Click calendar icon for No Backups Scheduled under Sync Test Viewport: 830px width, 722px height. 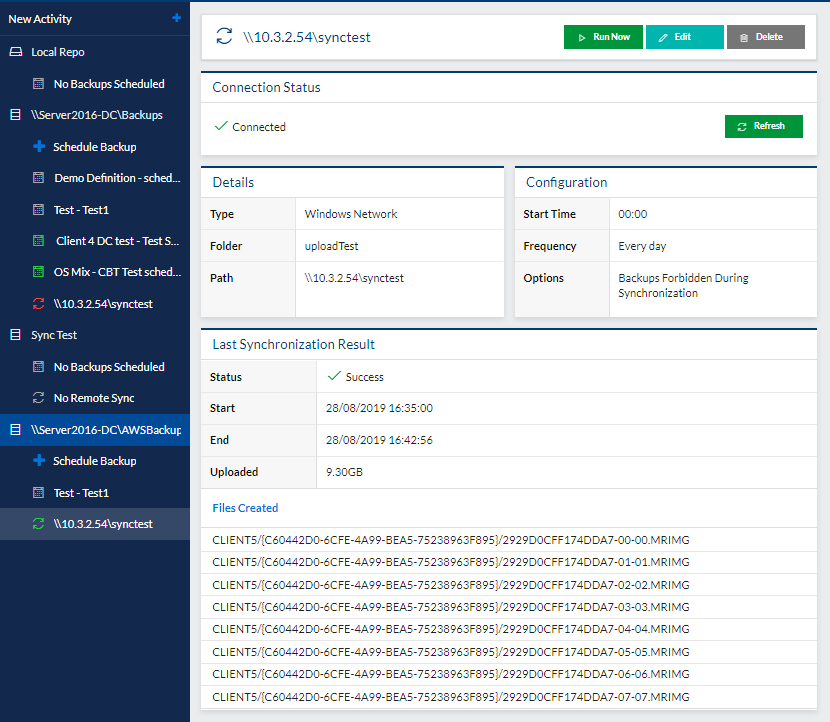(x=39, y=367)
